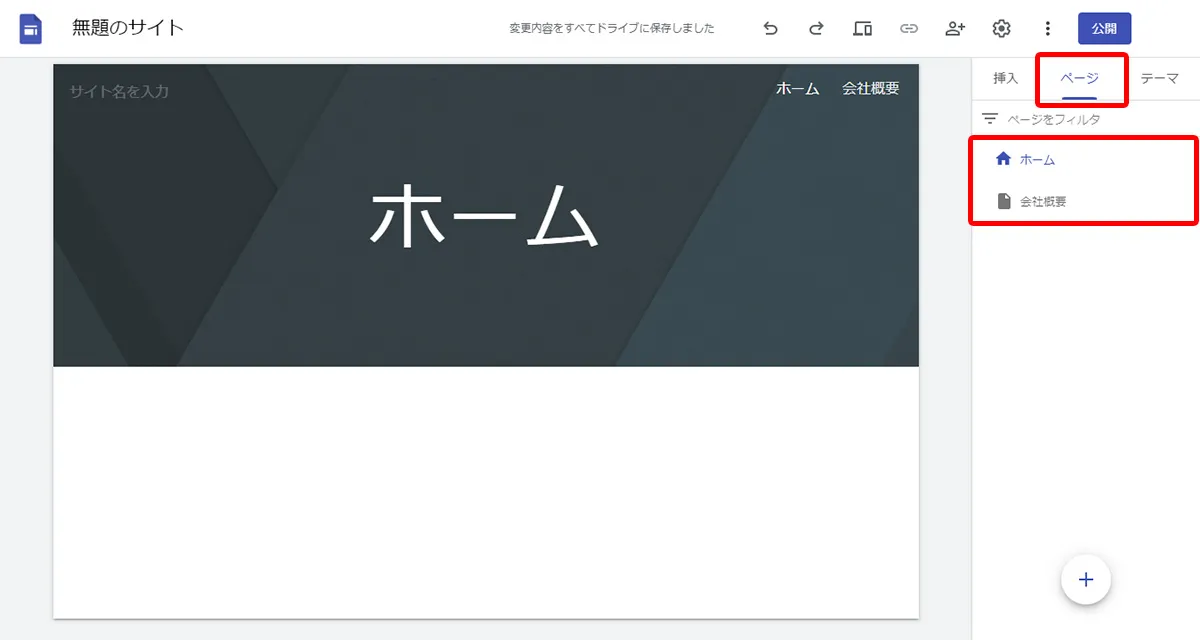Viewport: 1200px width, 640px height.
Task: Open share with others icon
Action: (955, 29)
